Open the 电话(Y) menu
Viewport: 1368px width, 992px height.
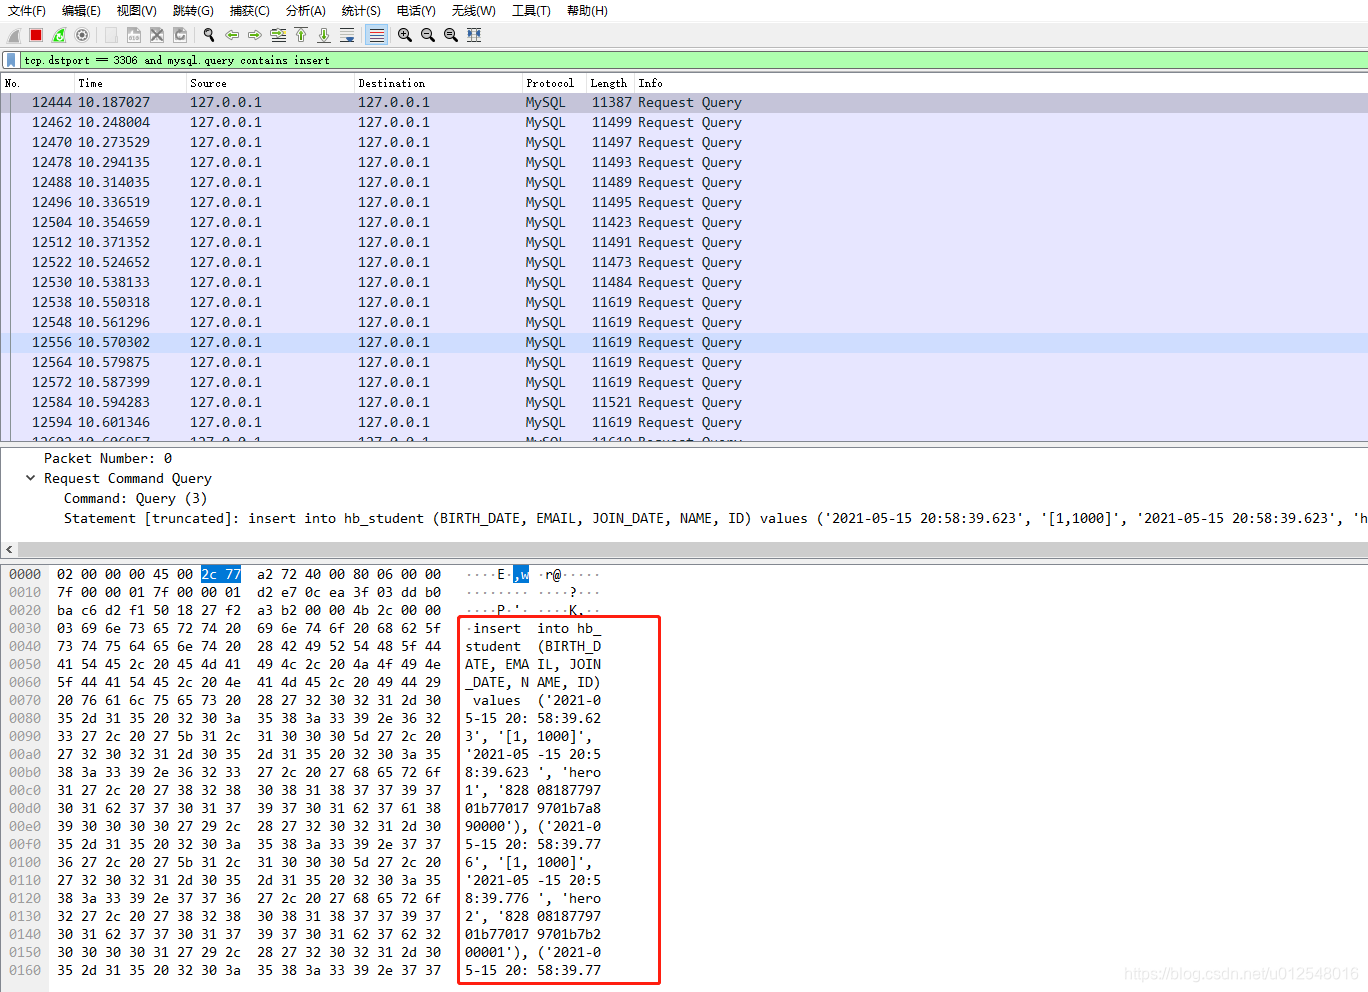(416, 11)
